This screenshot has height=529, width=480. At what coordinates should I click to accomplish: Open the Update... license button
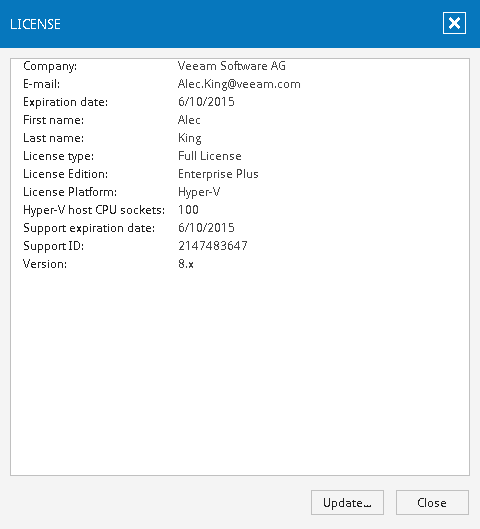pos(347,502)
